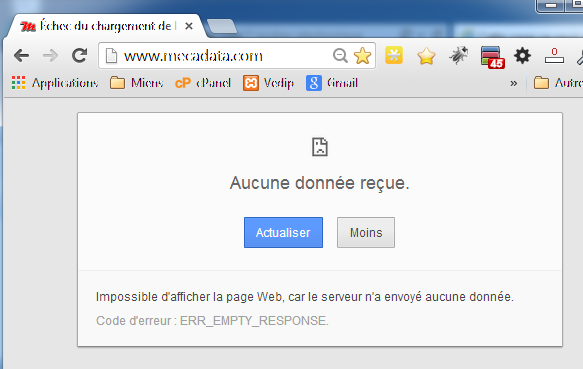Viewport: 583px width, 369px height.
Task: Bookmark this page with the address bar star
Action: coord(363,56)
